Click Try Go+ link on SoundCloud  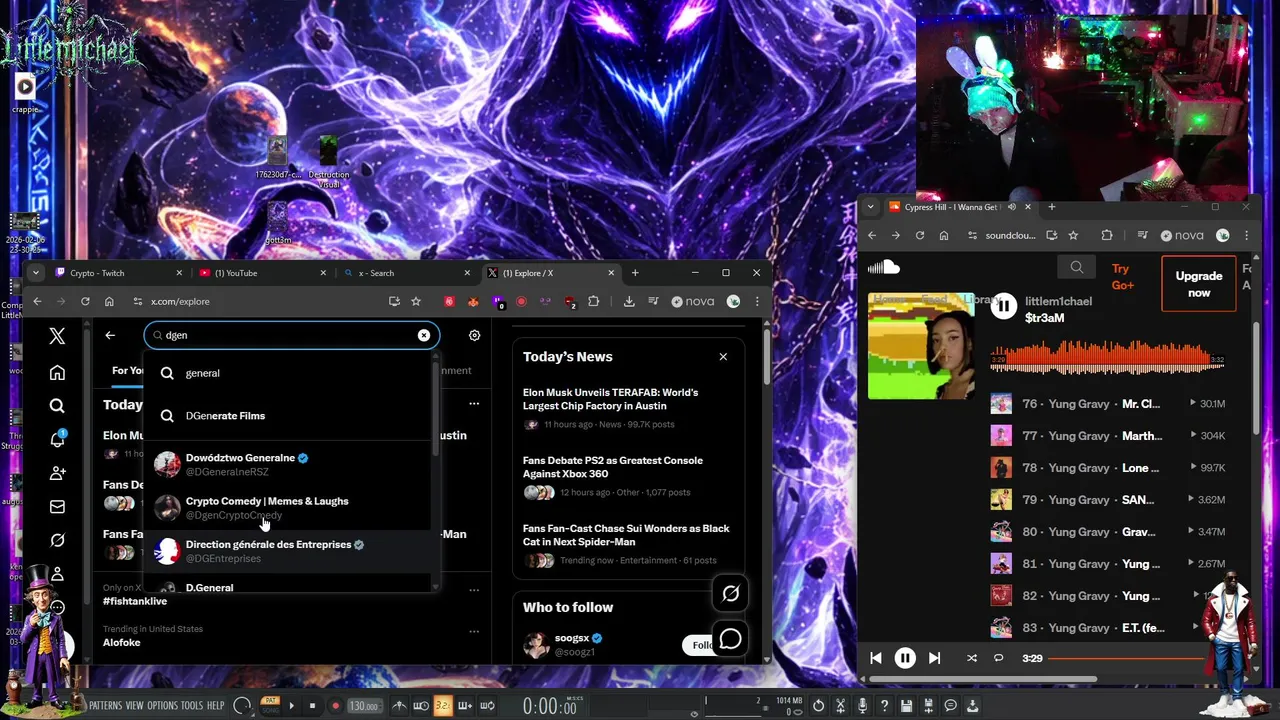(x=1122, y=277)
